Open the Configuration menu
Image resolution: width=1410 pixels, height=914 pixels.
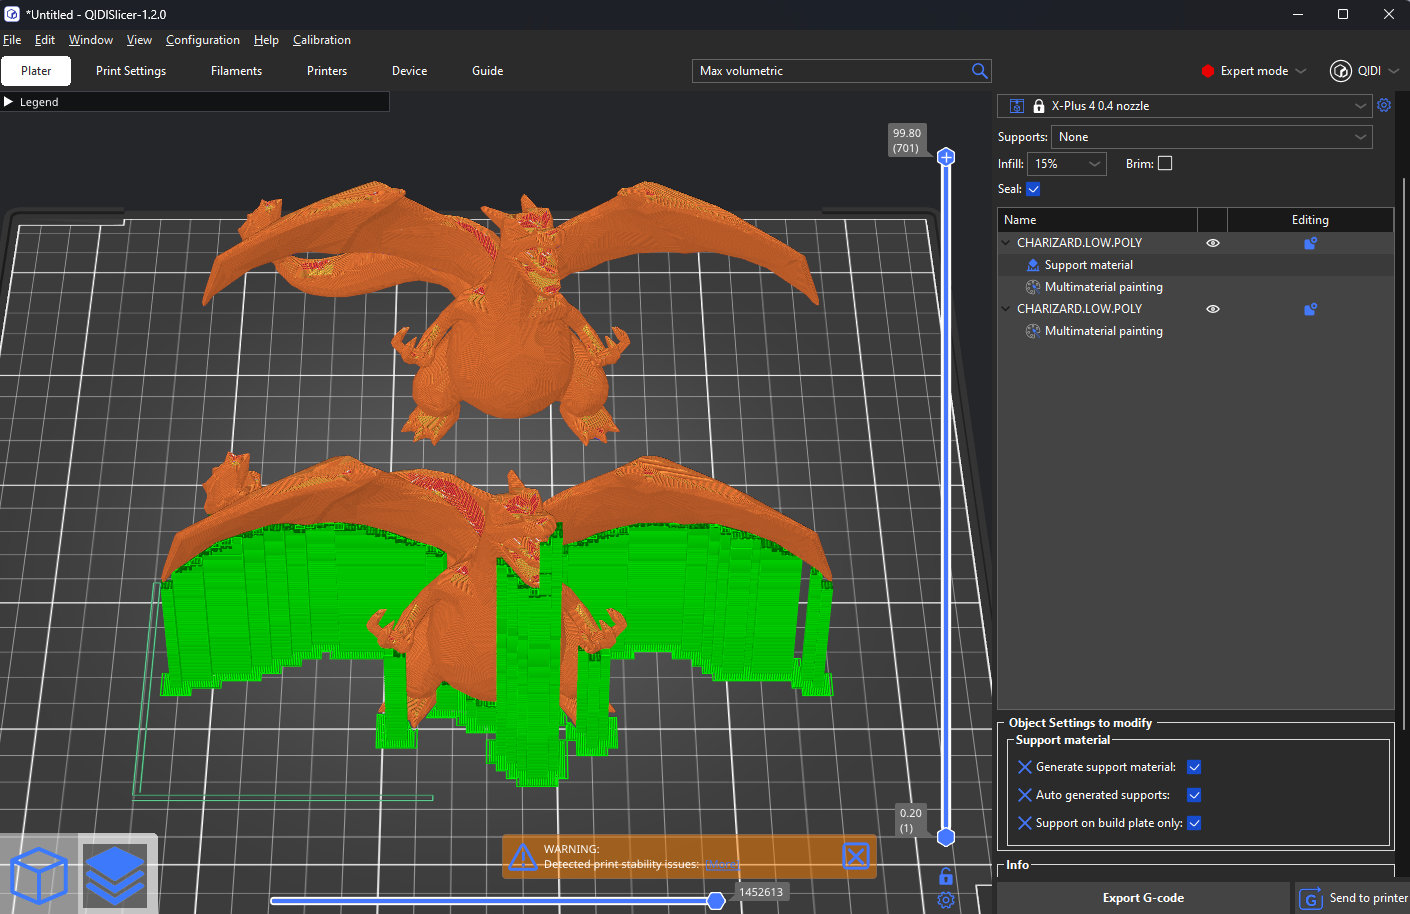203,40
